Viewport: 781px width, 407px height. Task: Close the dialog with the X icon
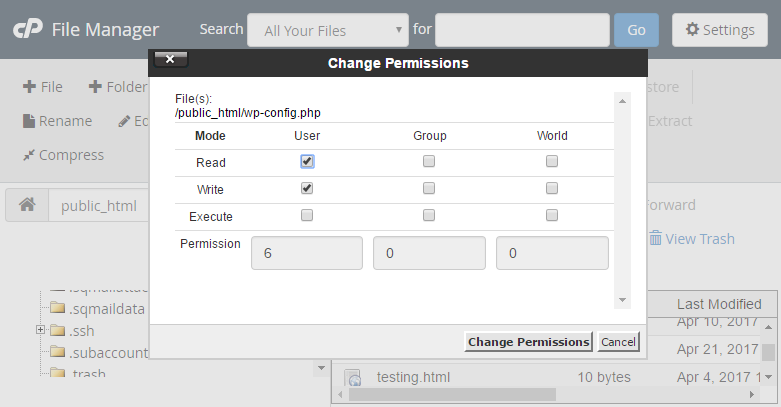(x=169, y=59)
